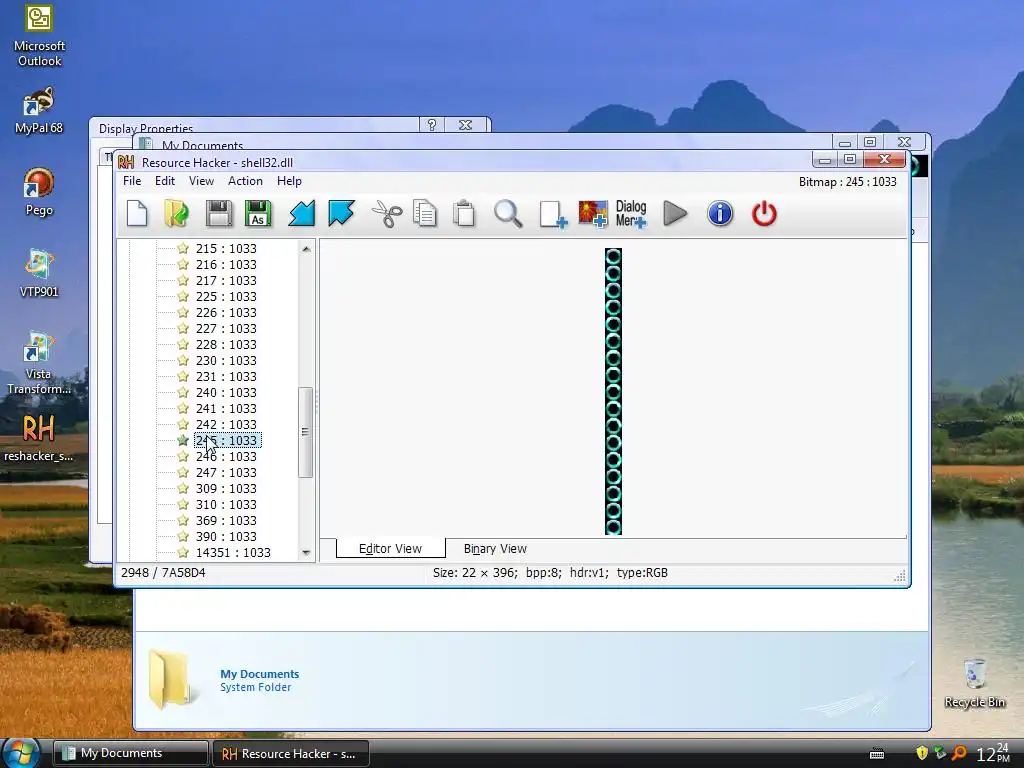Image resolution: width=1024 pixels, height=768 pixels.
Task: Click the blue About info icon
Action: (720, 214)
